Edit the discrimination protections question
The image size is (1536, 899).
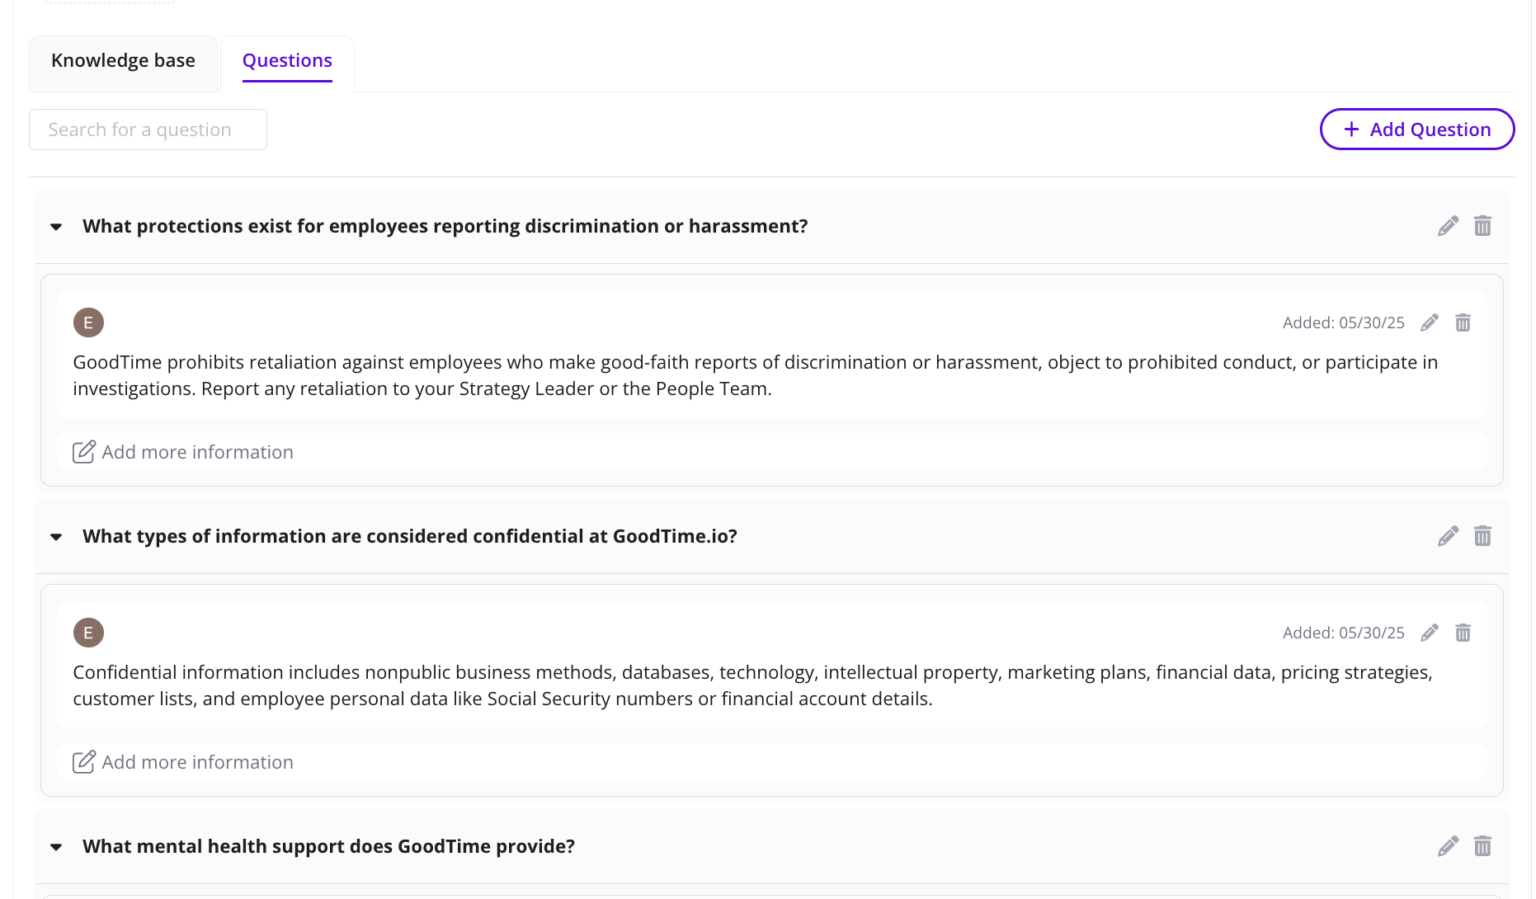pyautogui.click(x=1448, y=226)
